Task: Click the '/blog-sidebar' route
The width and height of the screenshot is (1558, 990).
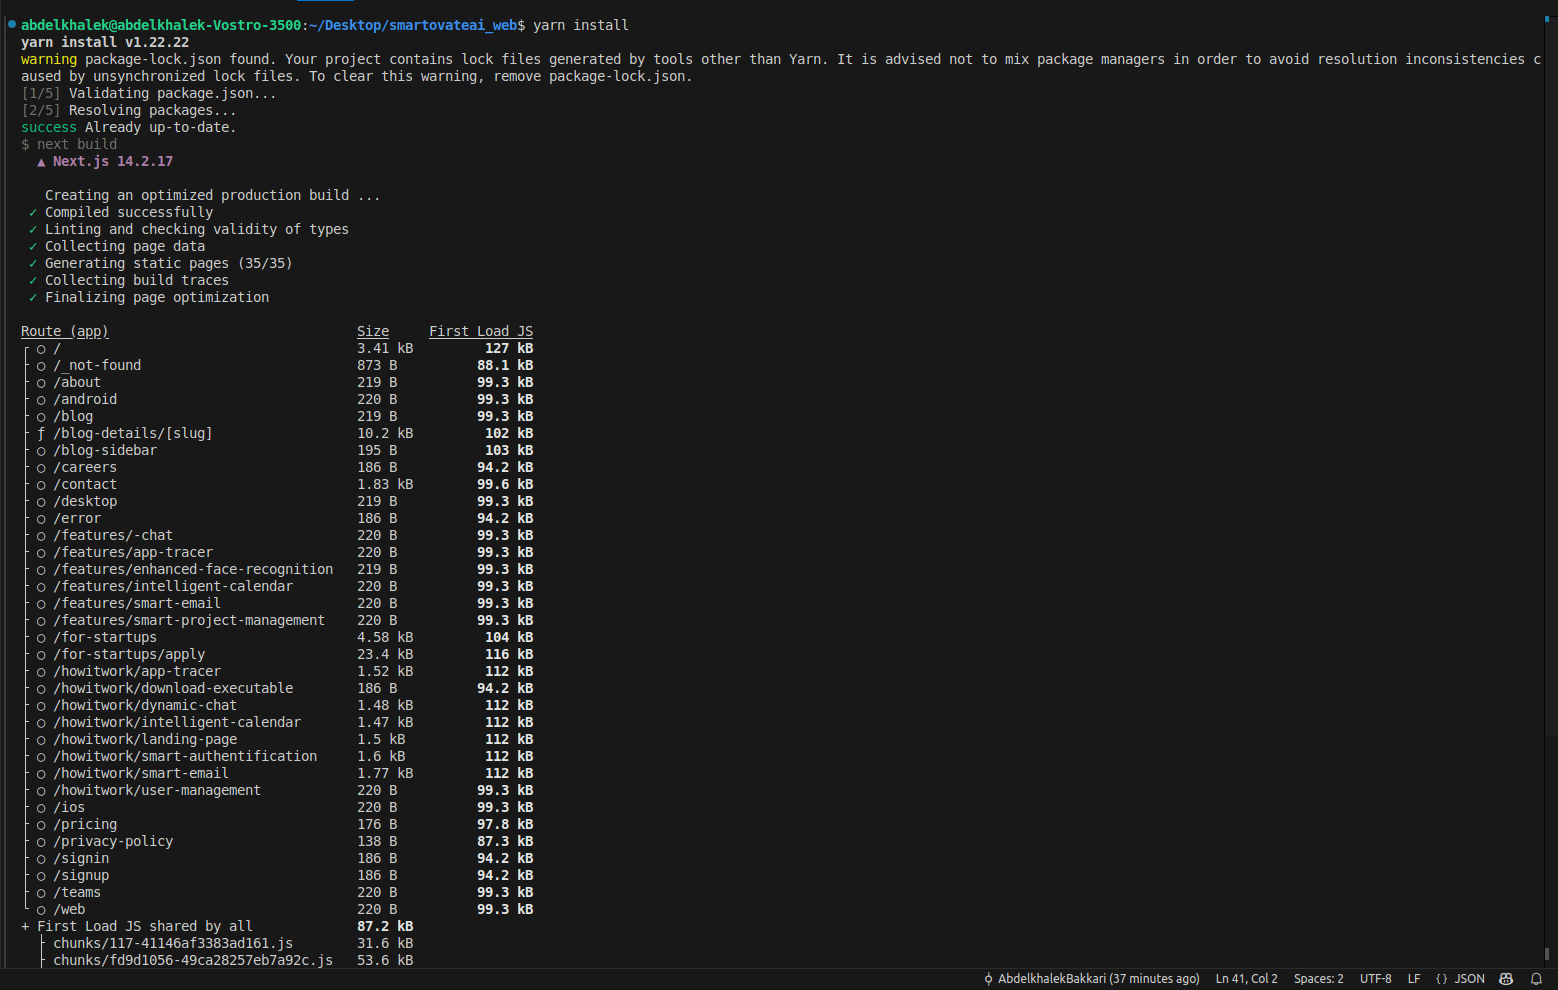Action: [x=105, y=450]
